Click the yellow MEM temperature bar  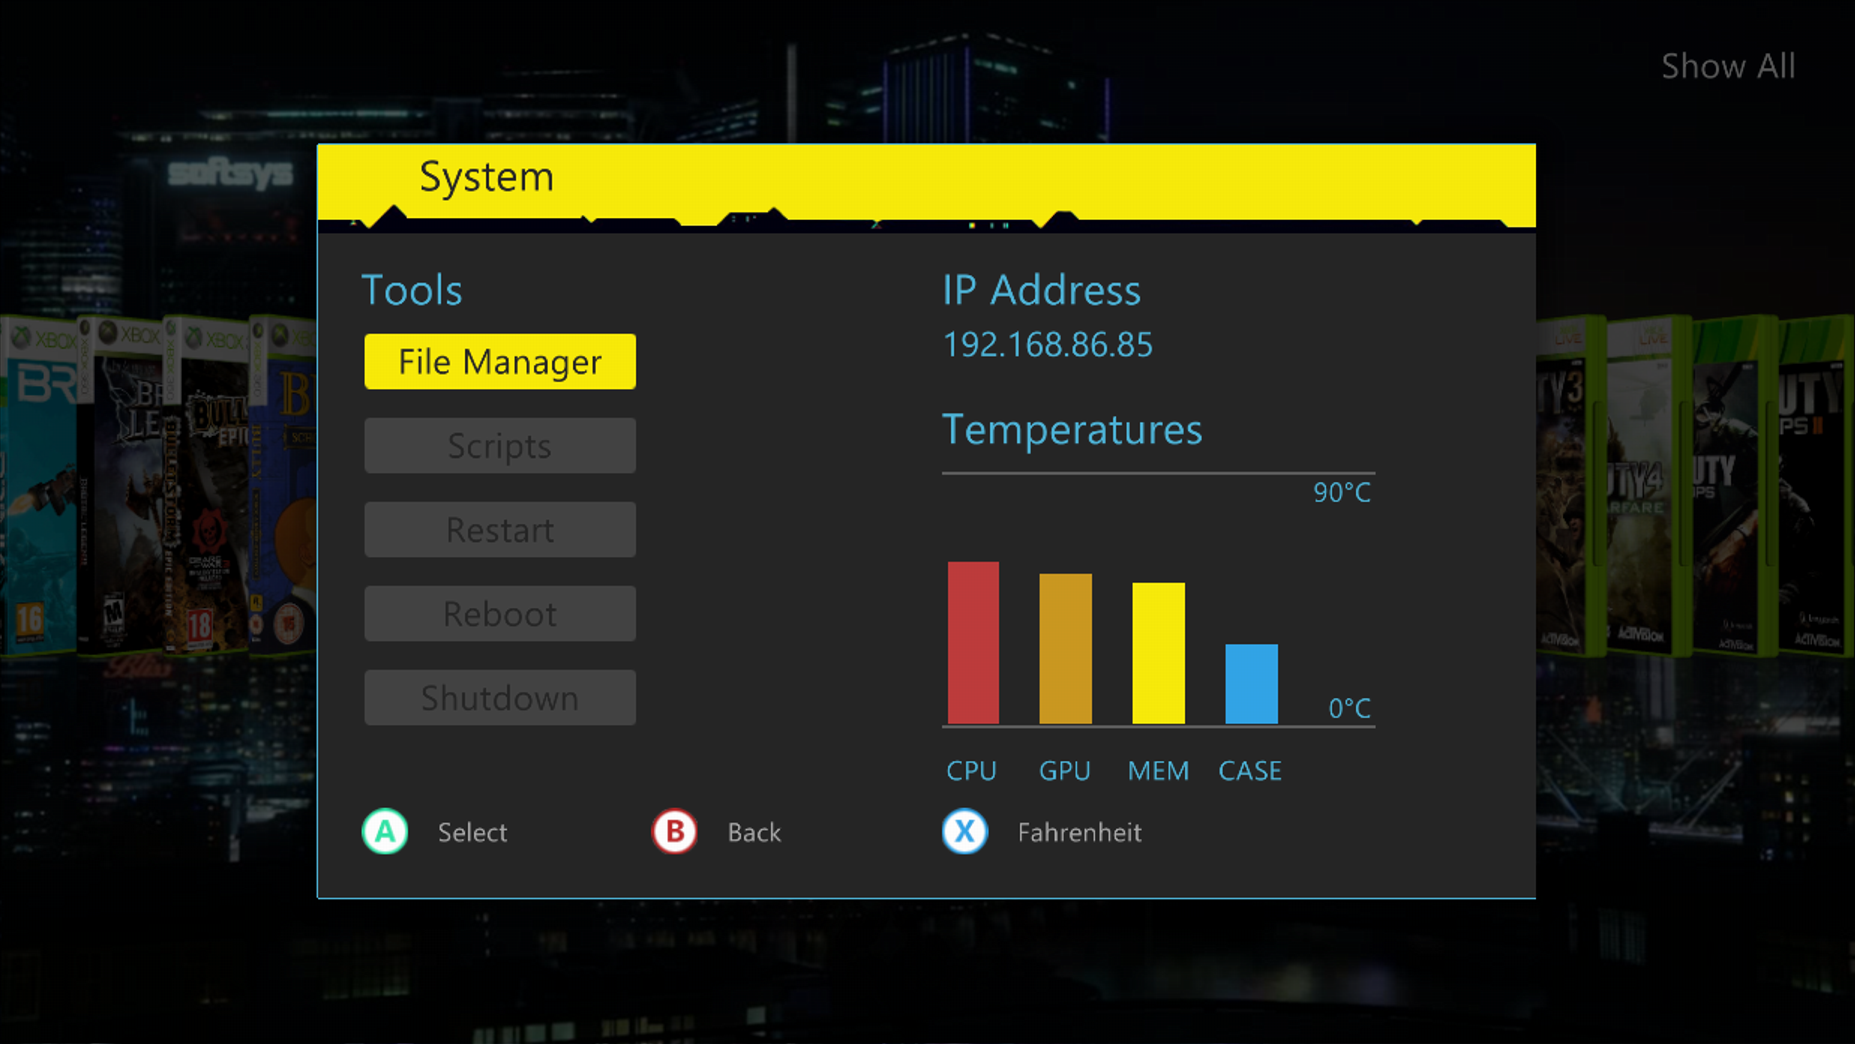click(x=1158, y=652)
